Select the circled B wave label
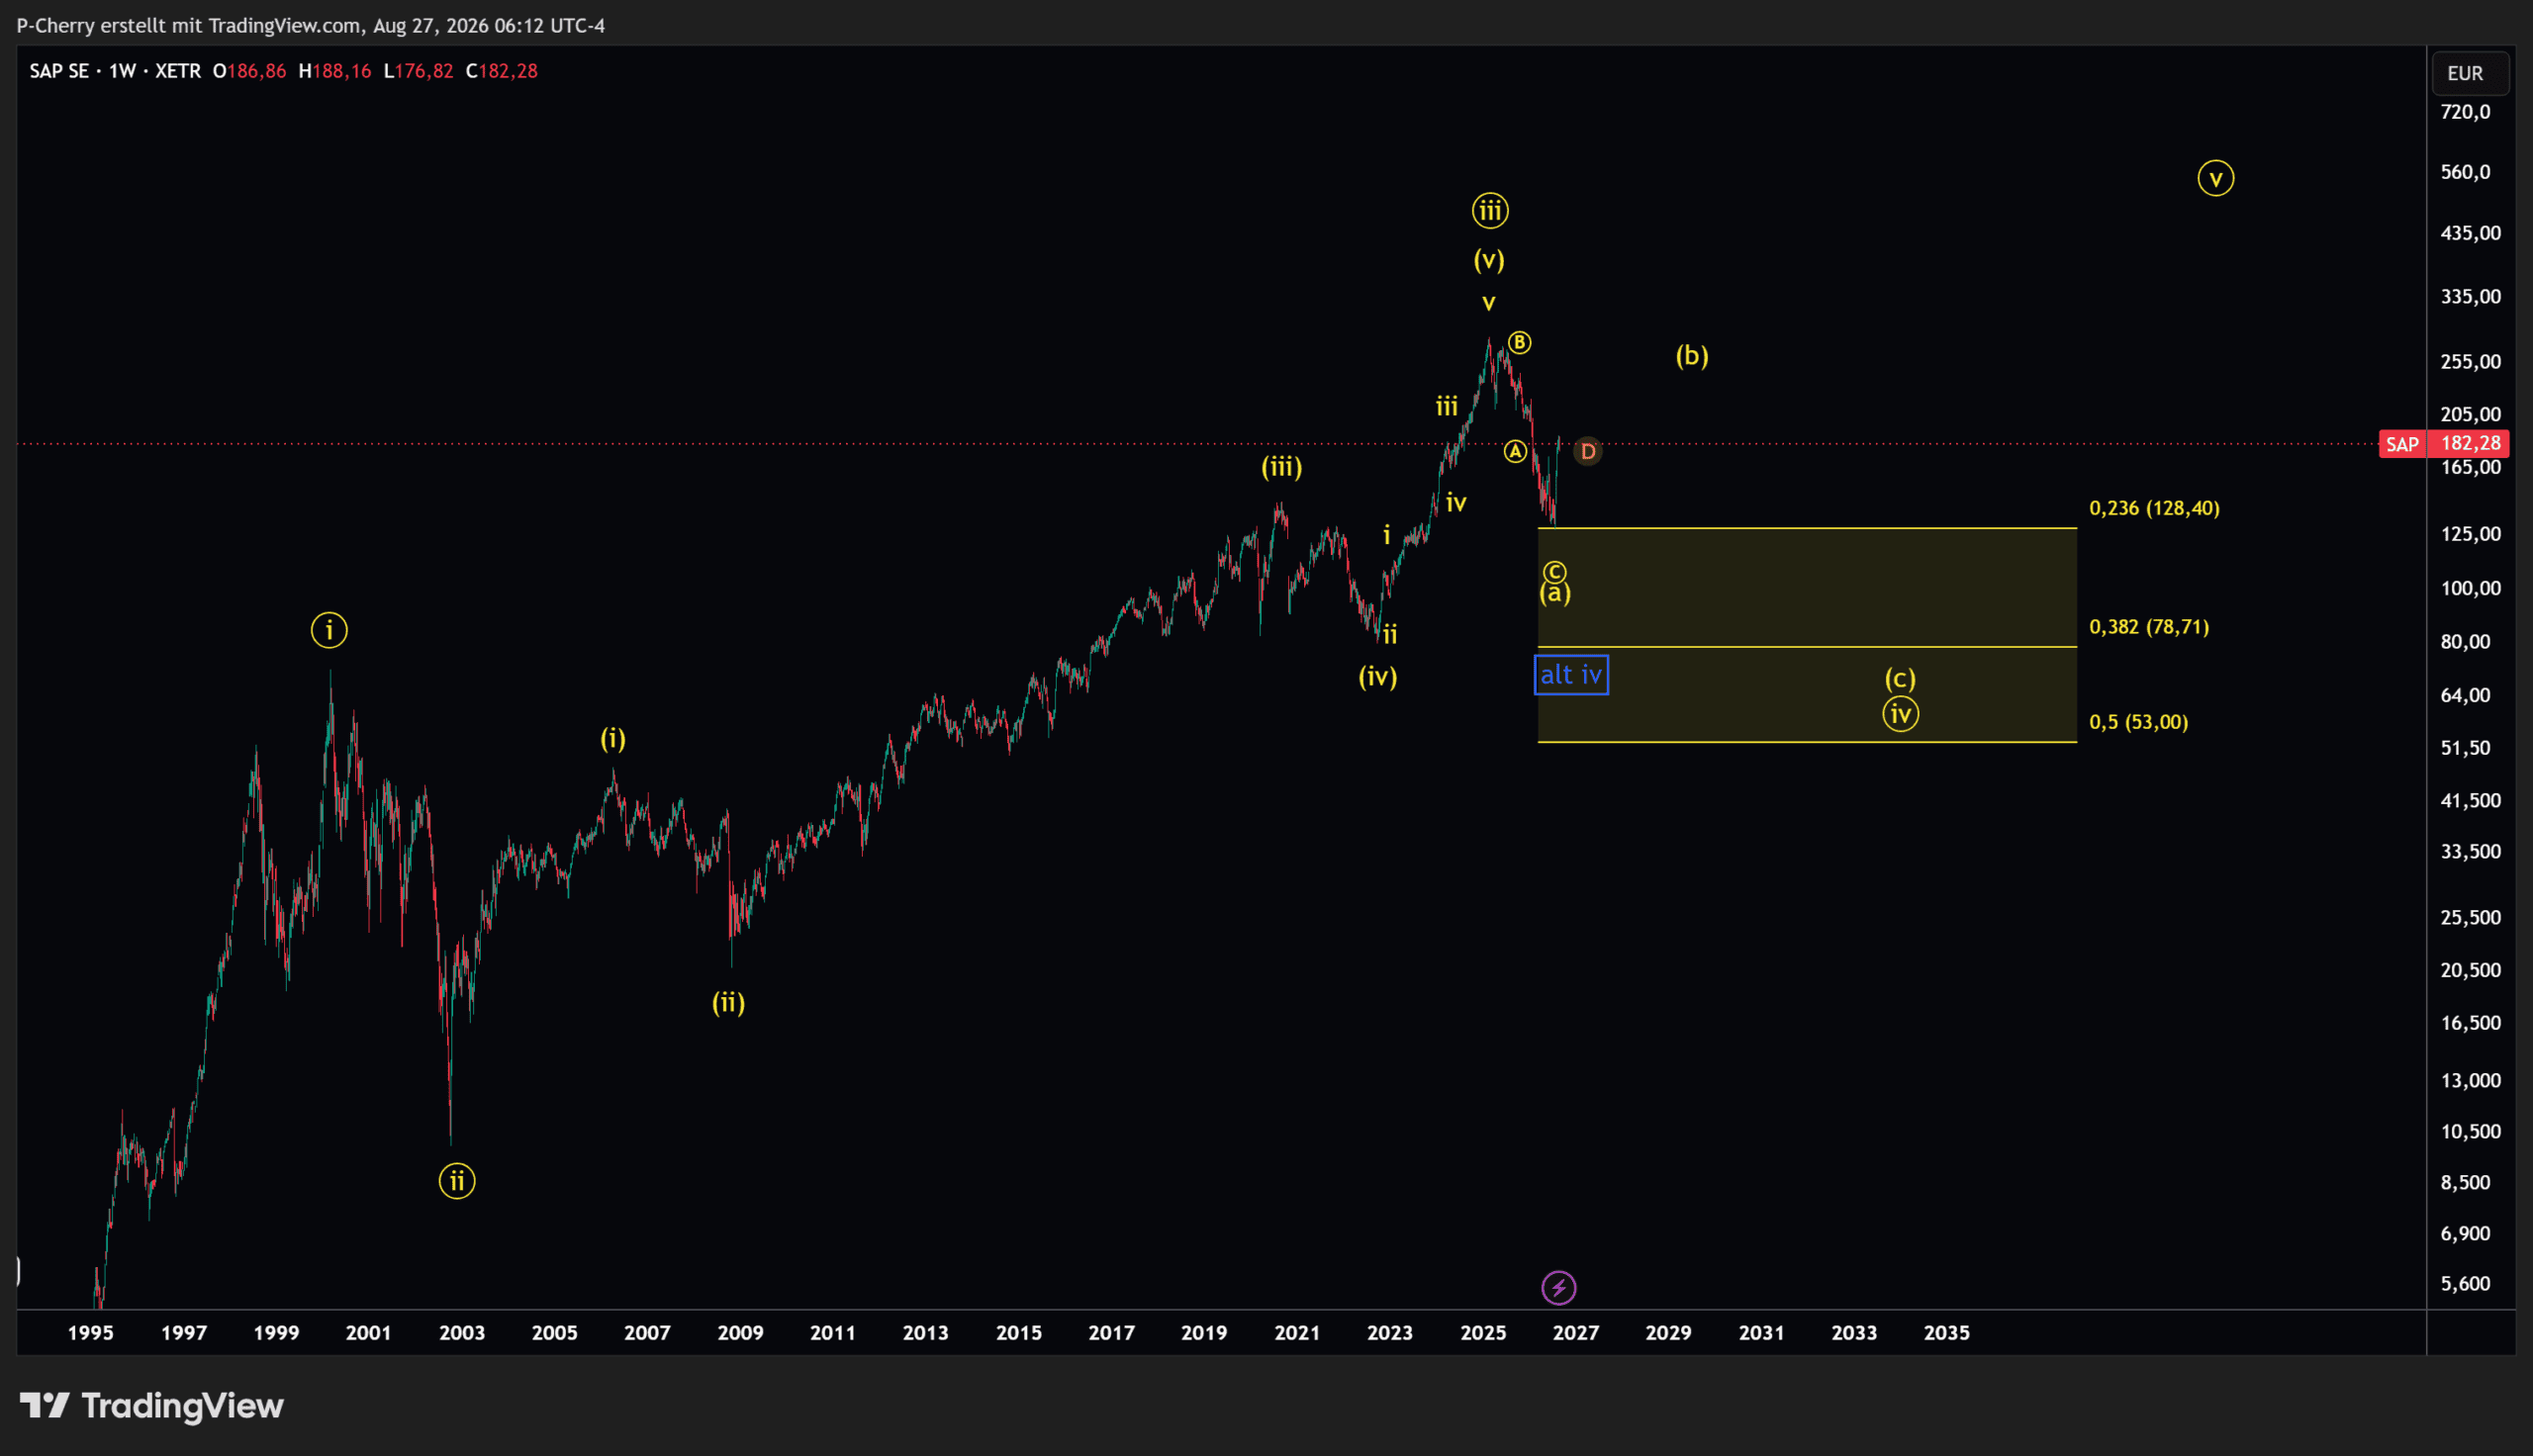Image resolution: width=2533 pixels, height=1456 pixels. [1519, 343]
